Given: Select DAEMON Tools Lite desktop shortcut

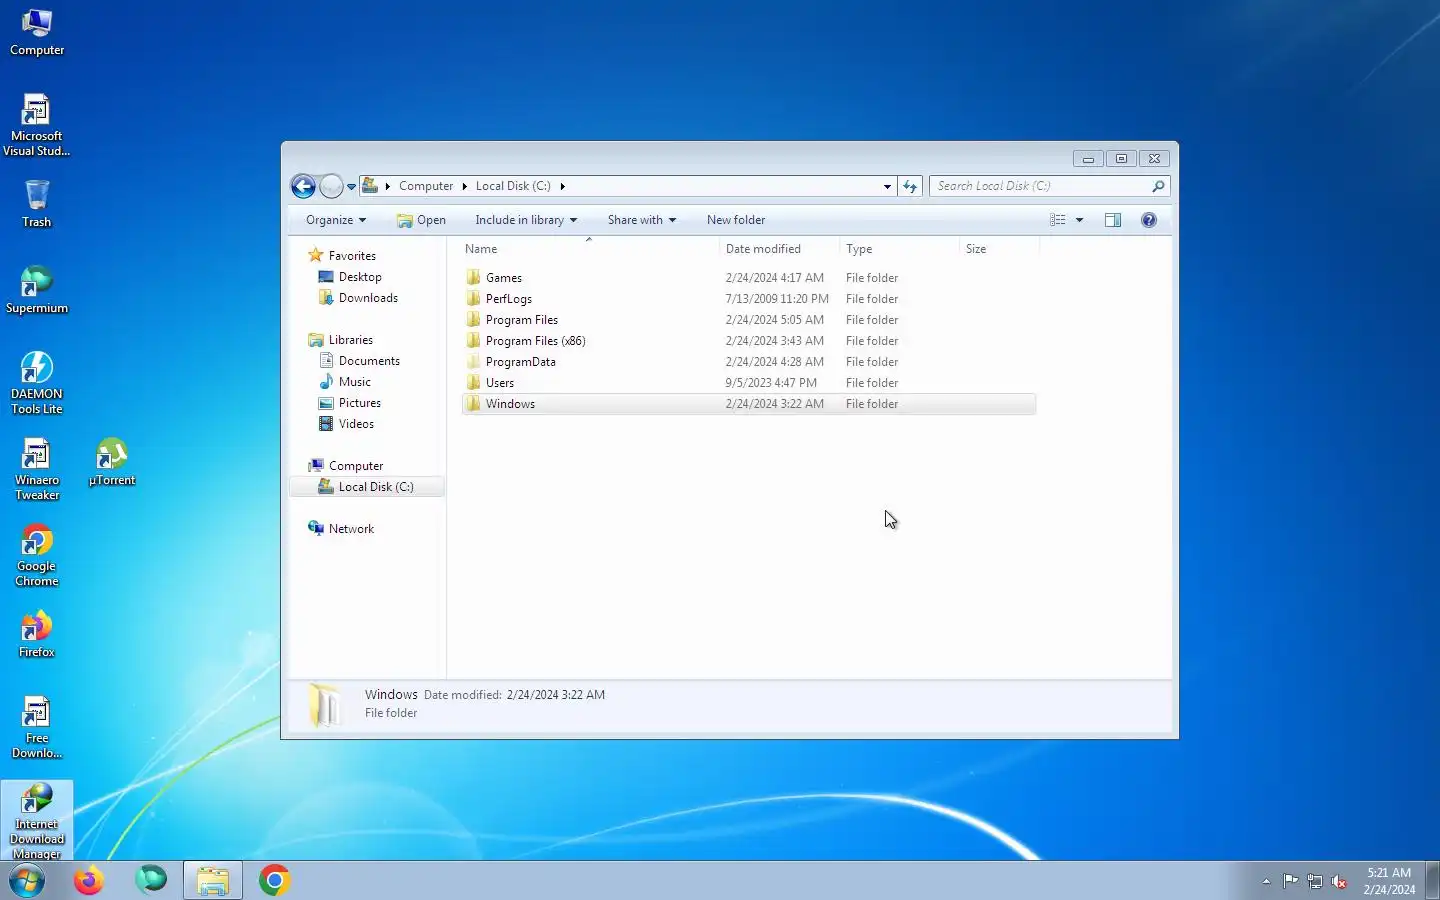Looking at the screenshot, I should (x=37, y=383).
